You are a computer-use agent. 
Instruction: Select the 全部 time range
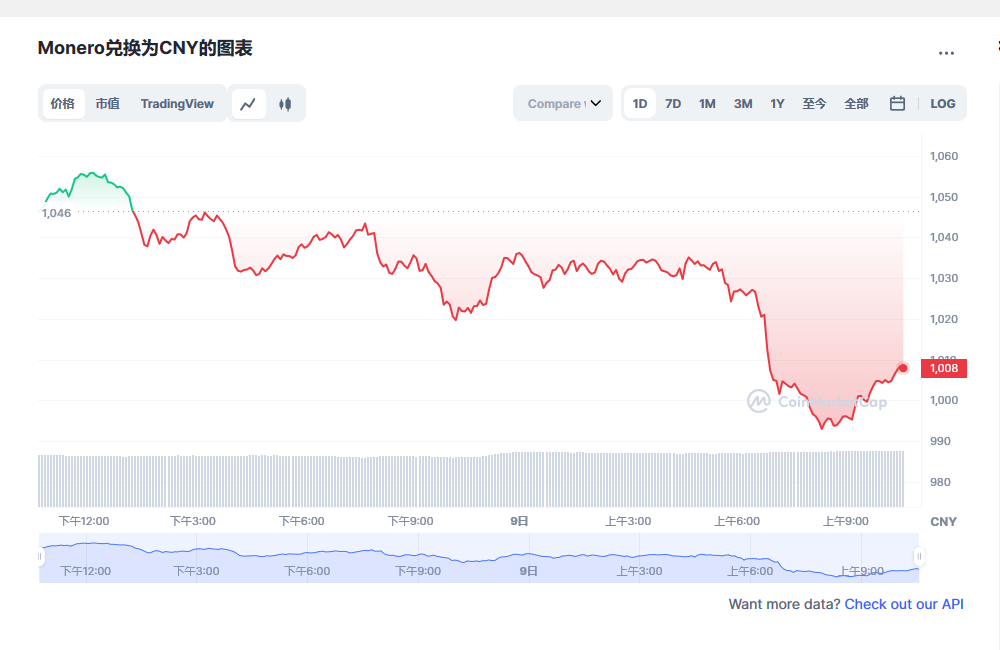tap(856, 103)
